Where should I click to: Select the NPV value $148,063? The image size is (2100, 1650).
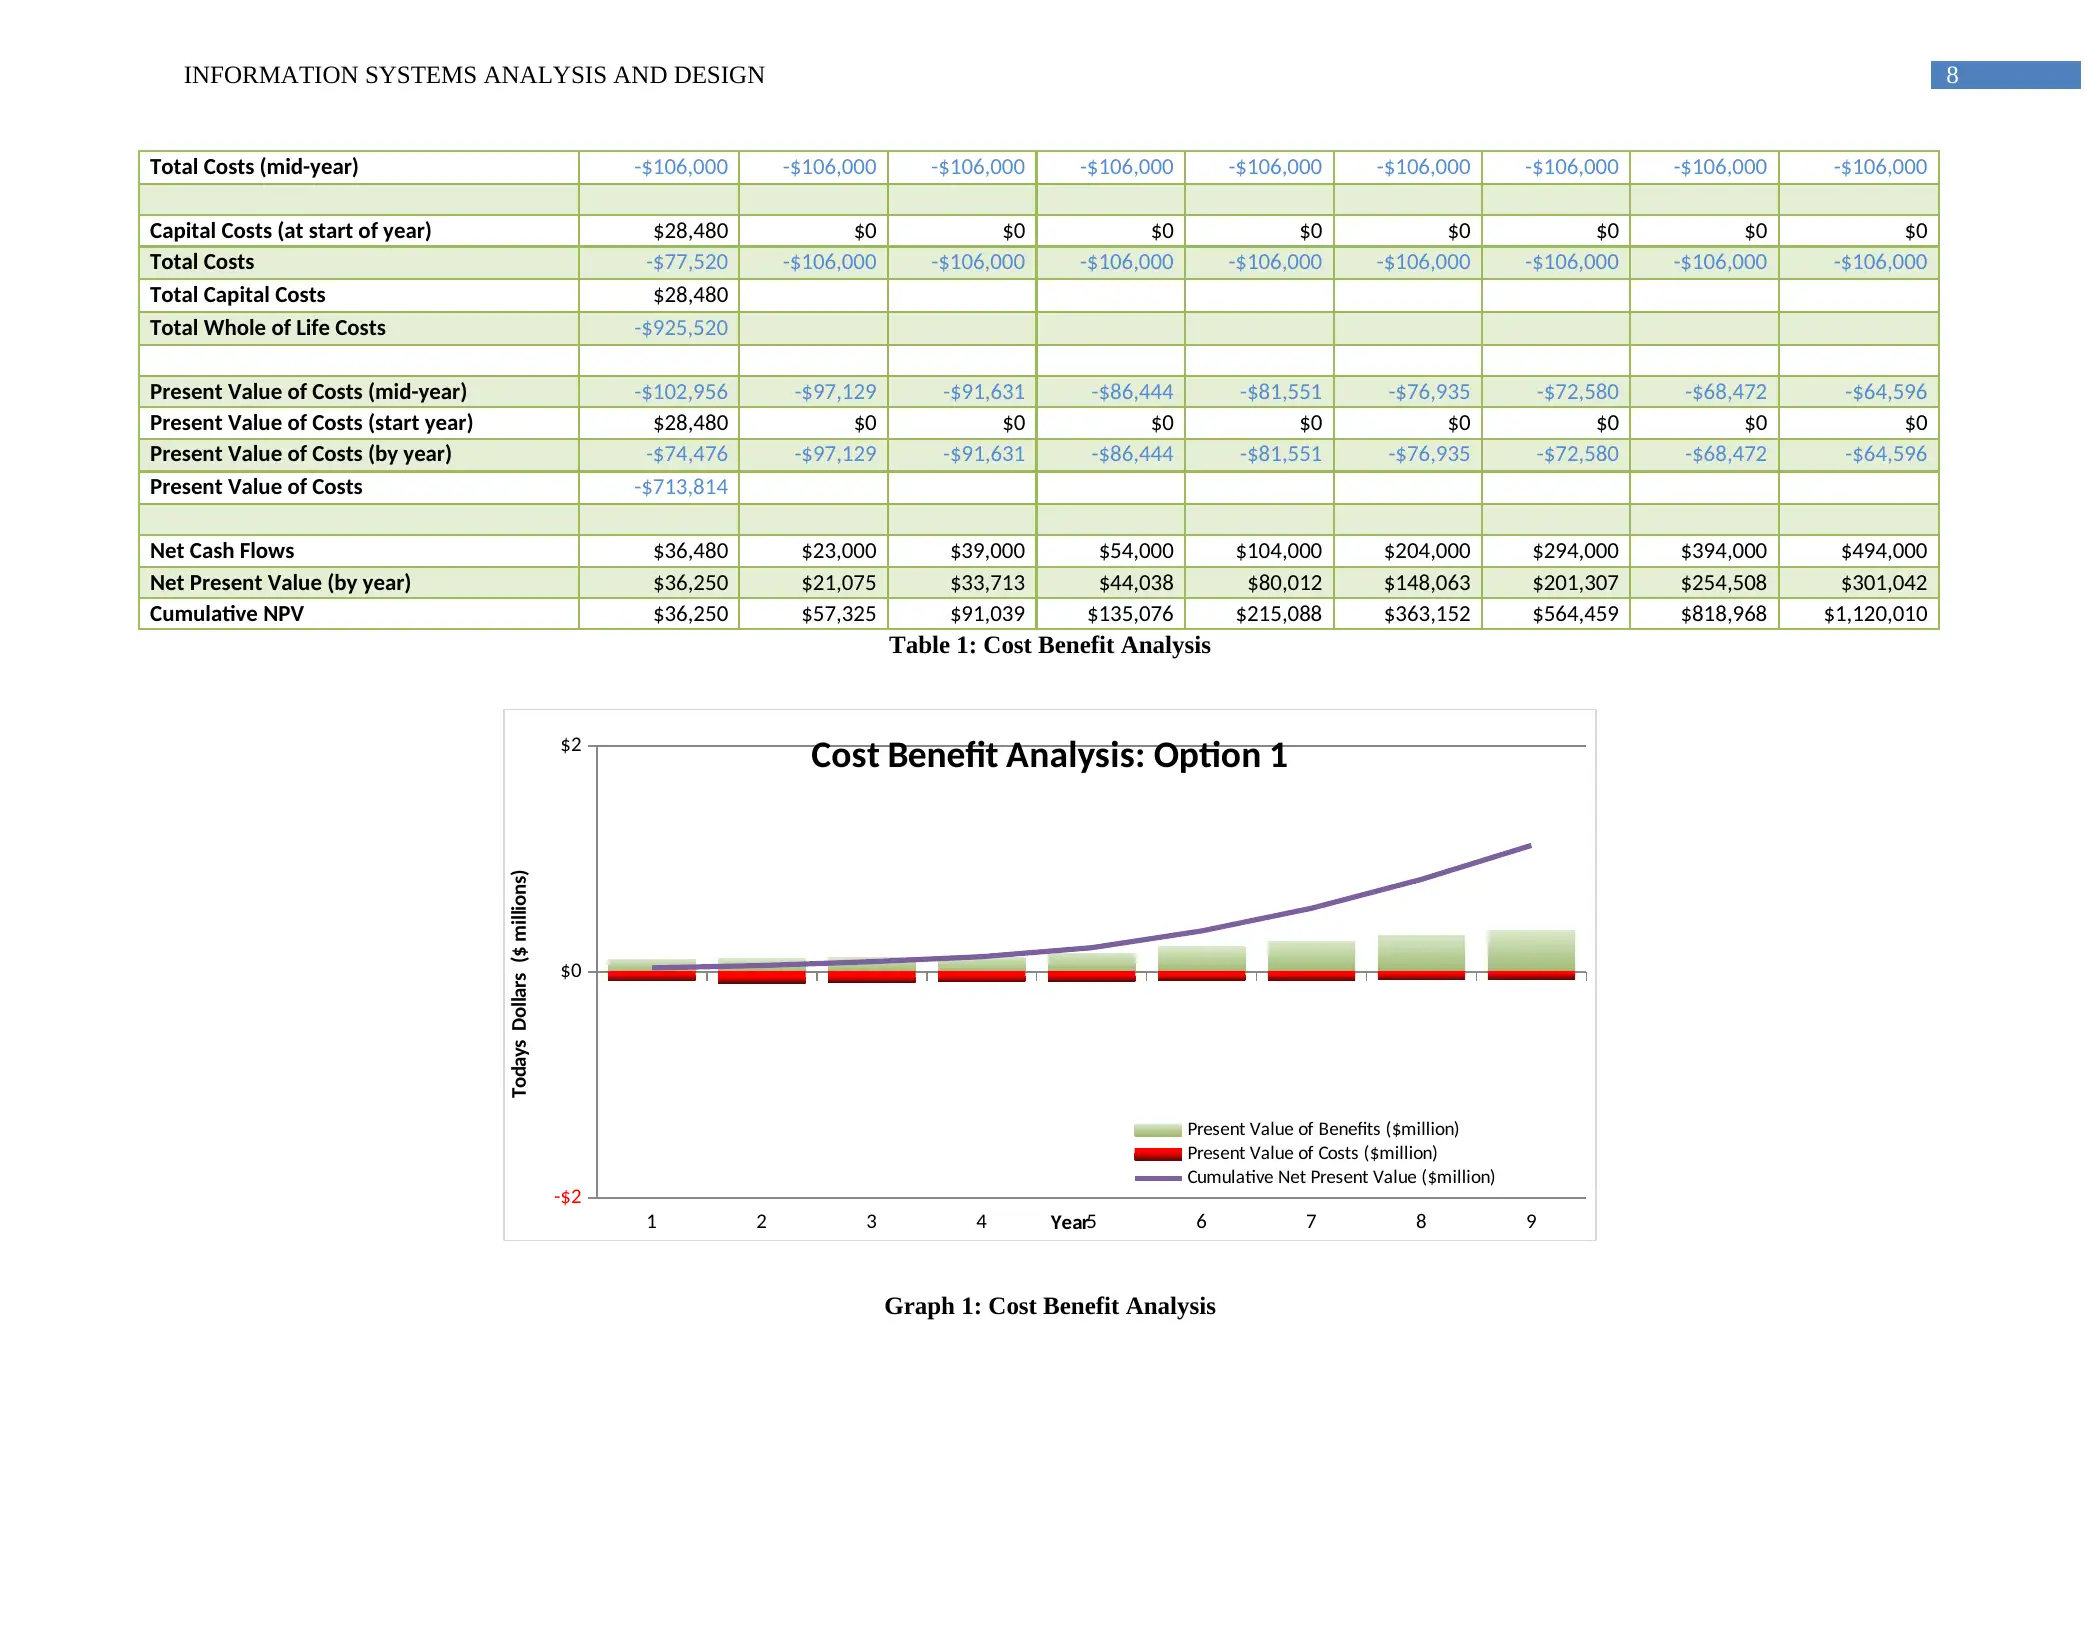1427,583
